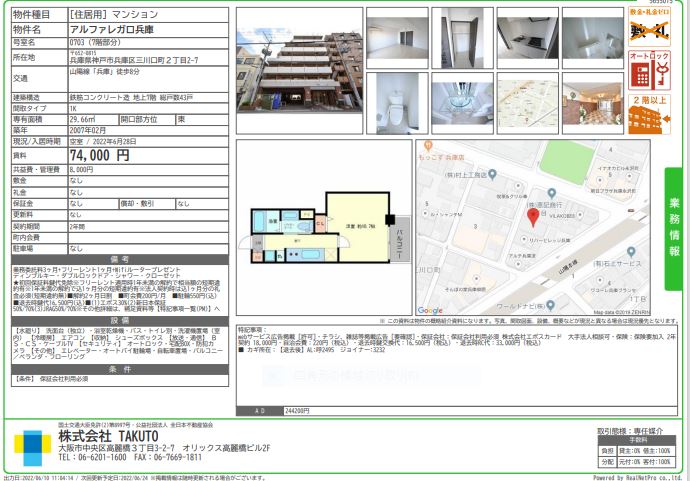
Task: Click the リバービレッジ兵庫 circle marker on the map
Action: tap(524, 239)
